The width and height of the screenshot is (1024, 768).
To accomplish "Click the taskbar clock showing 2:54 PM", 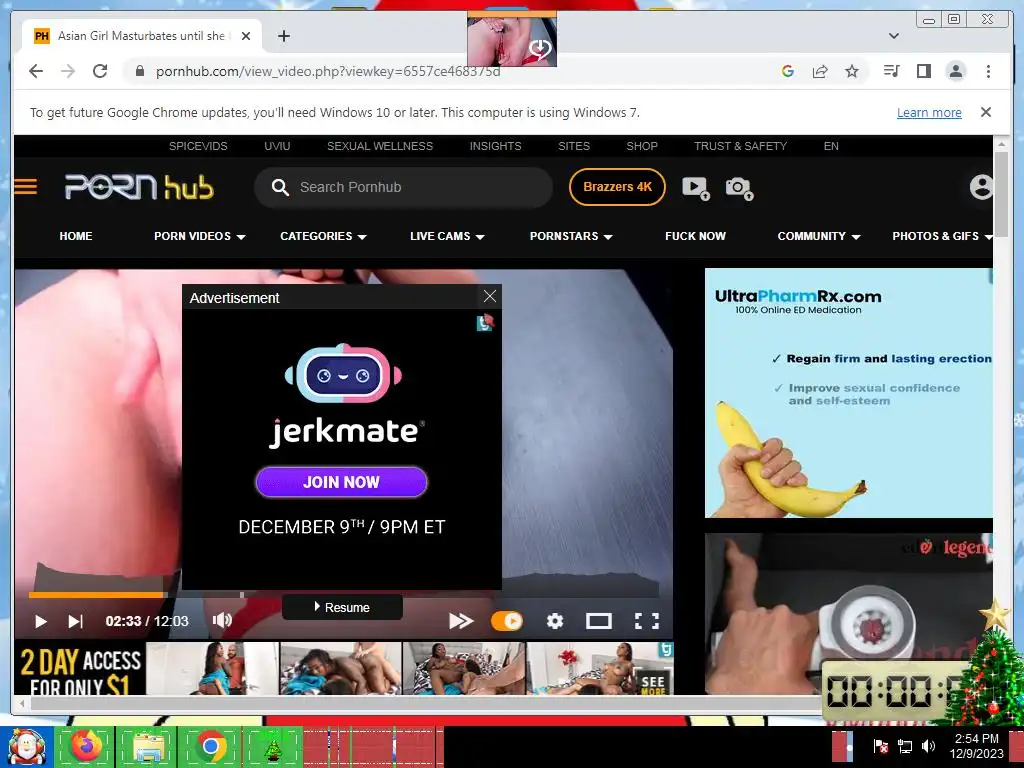I will (976, 746).
